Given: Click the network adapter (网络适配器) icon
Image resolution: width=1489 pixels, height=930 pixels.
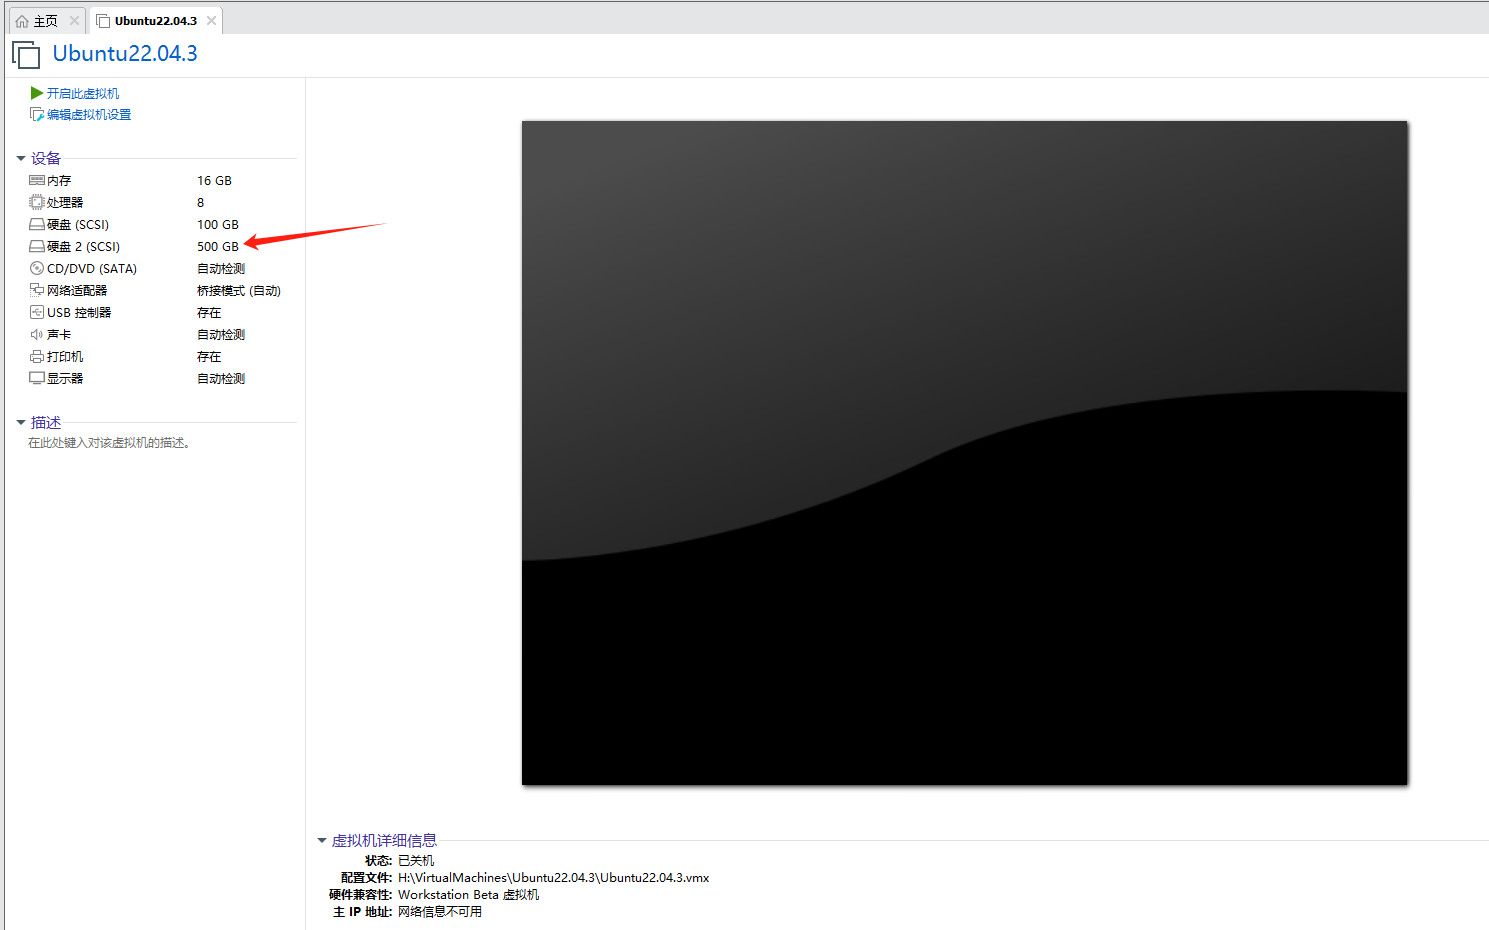Looking at the screenshot, I should tap(37, 291).
